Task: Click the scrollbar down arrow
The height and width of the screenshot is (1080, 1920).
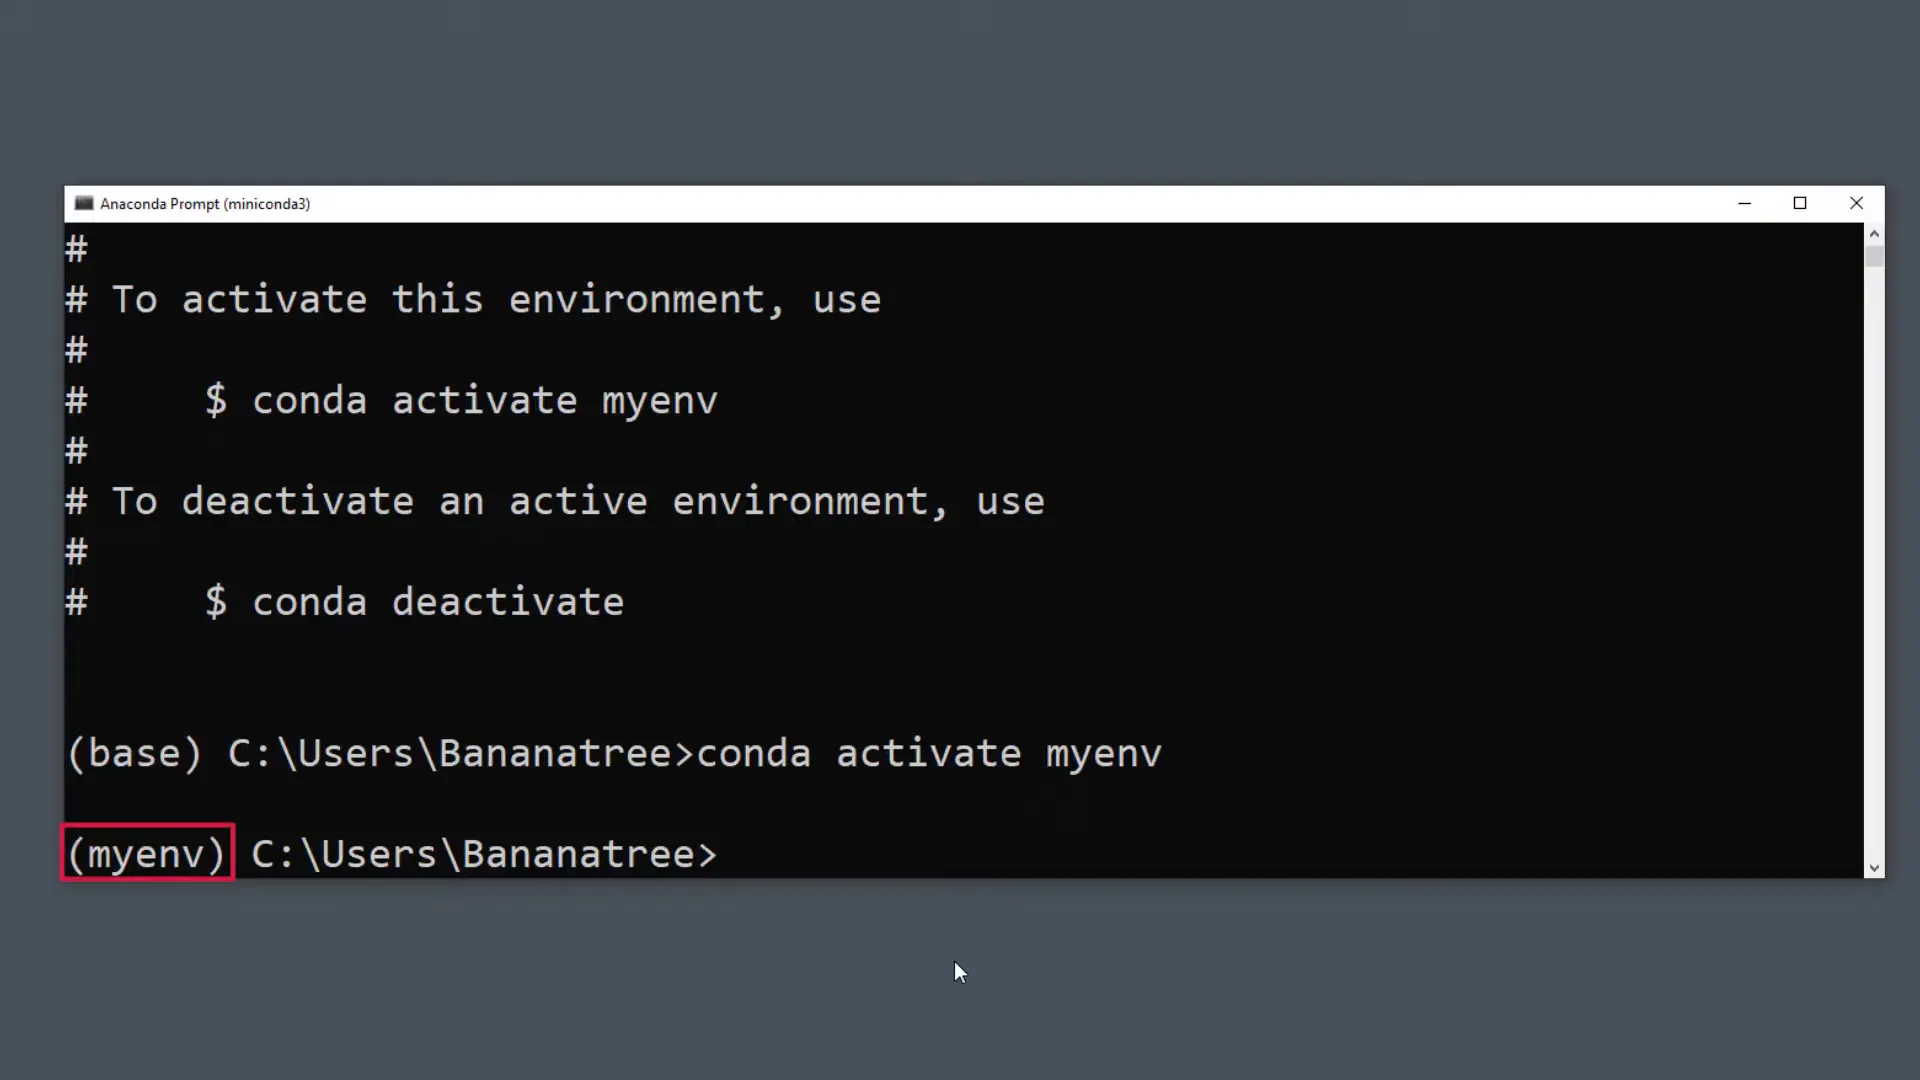Action: point(1872,868)
